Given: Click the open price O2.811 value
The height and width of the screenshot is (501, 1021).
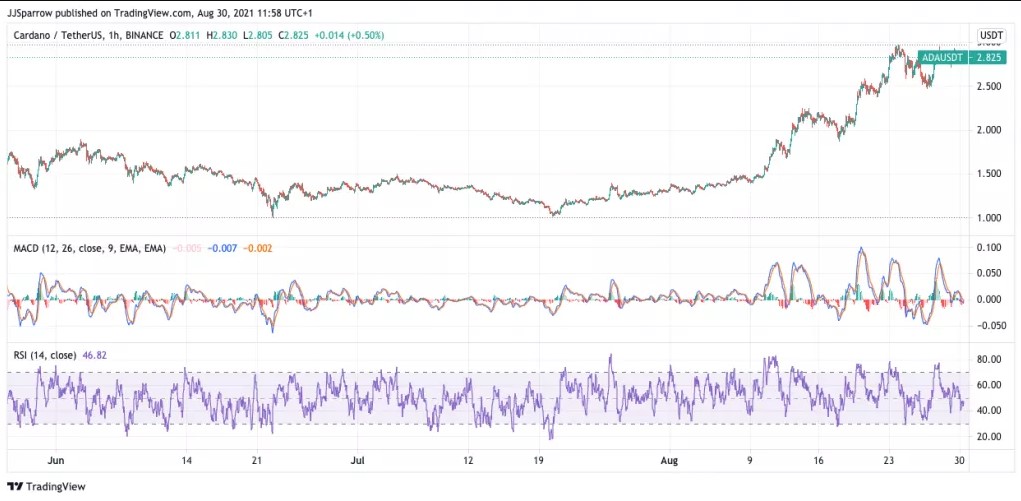Looking at the screenshot, I should (x=186, y=35).
